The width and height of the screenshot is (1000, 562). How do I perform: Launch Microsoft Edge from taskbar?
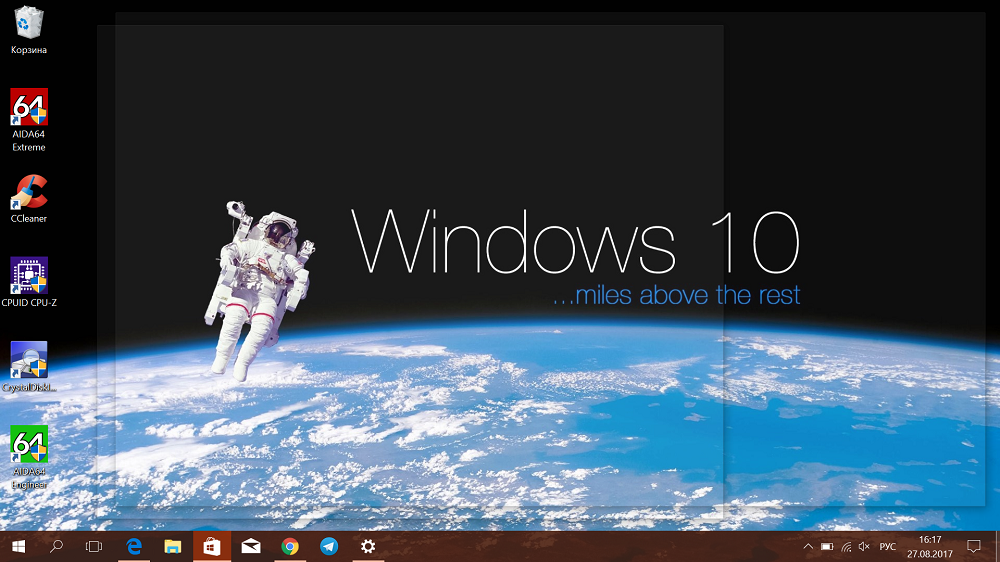(134, 547)
